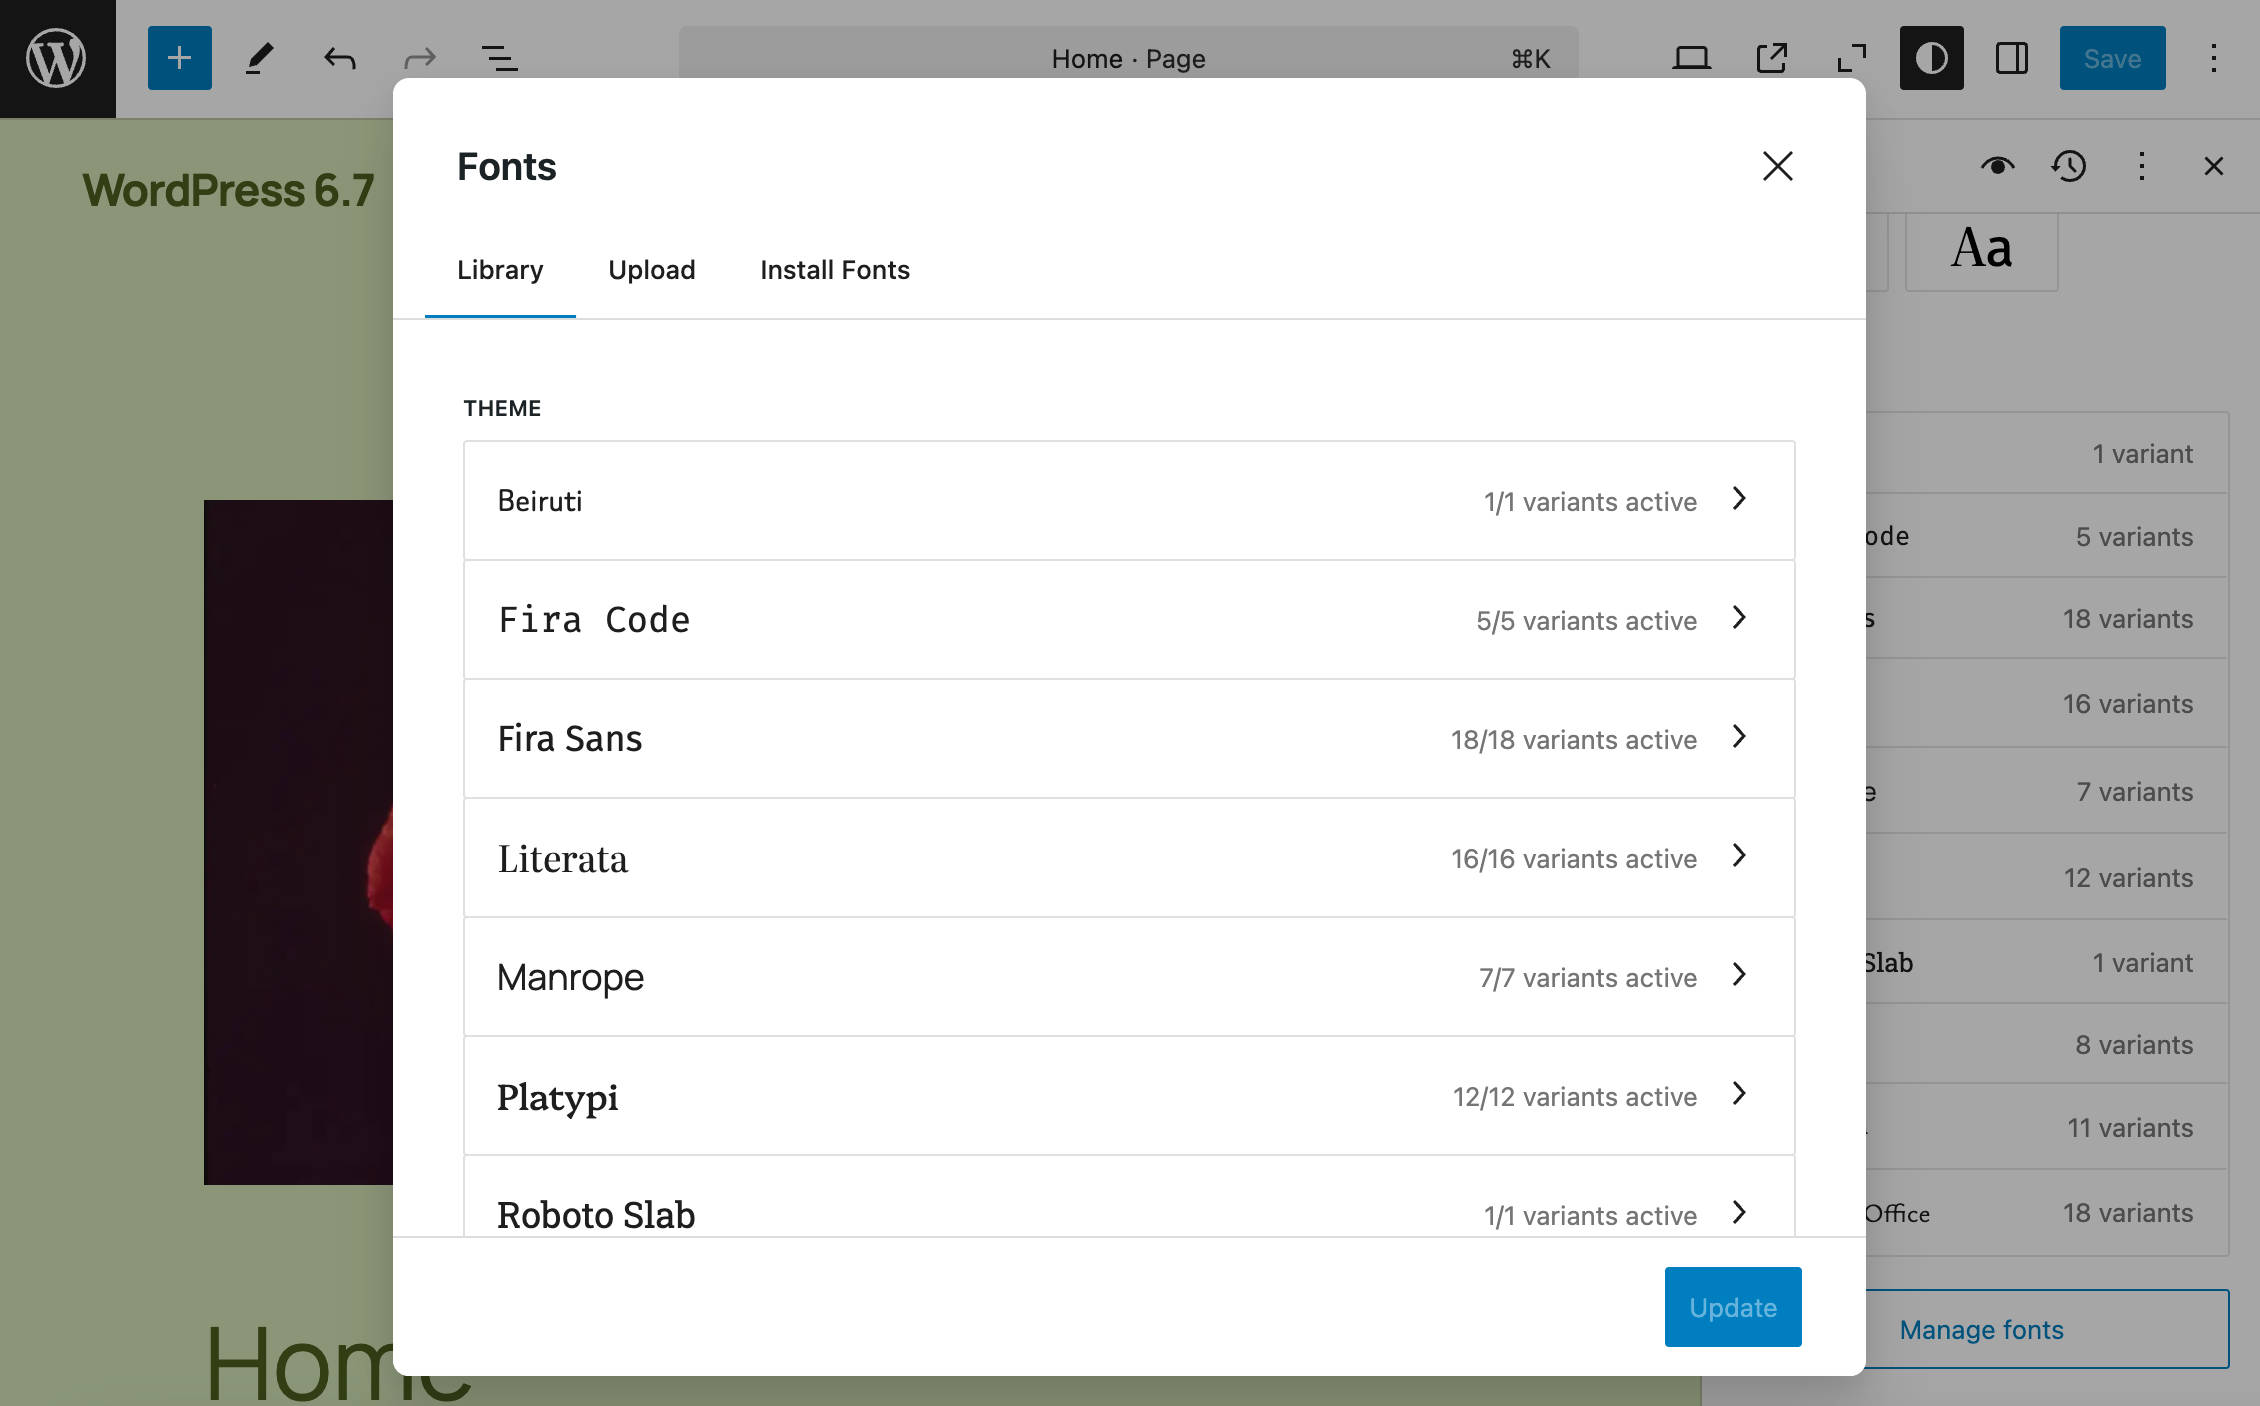The width and height of the screenshot is (2260, 1406).
Task: Expand the Fira Code font variants
Action: point(1740,618)
